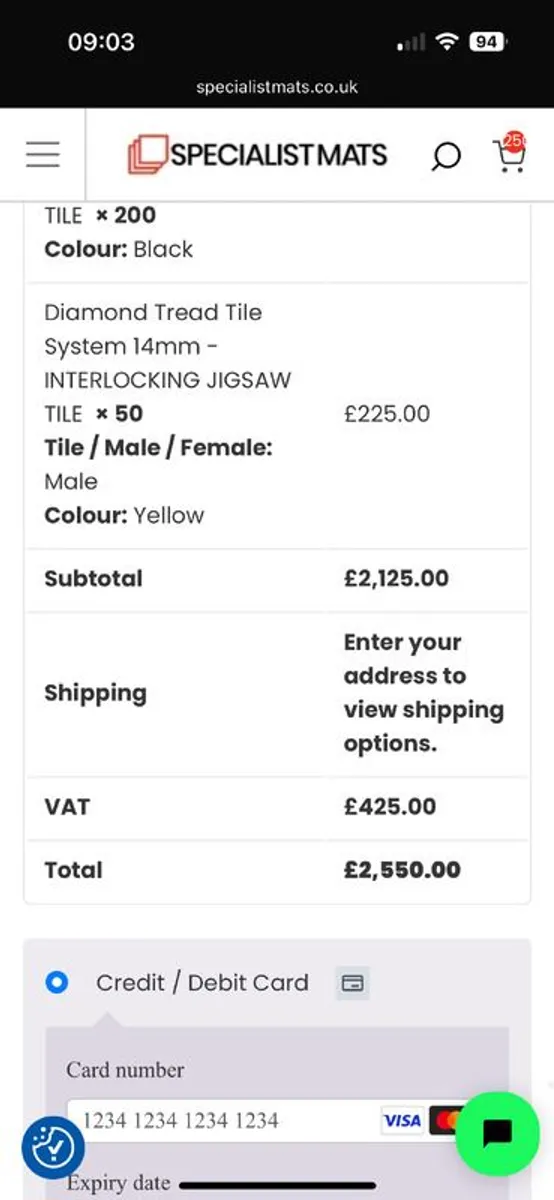View shopping cart with item badge
This screenshot has height=1200, width=554.
click(510, 154)
